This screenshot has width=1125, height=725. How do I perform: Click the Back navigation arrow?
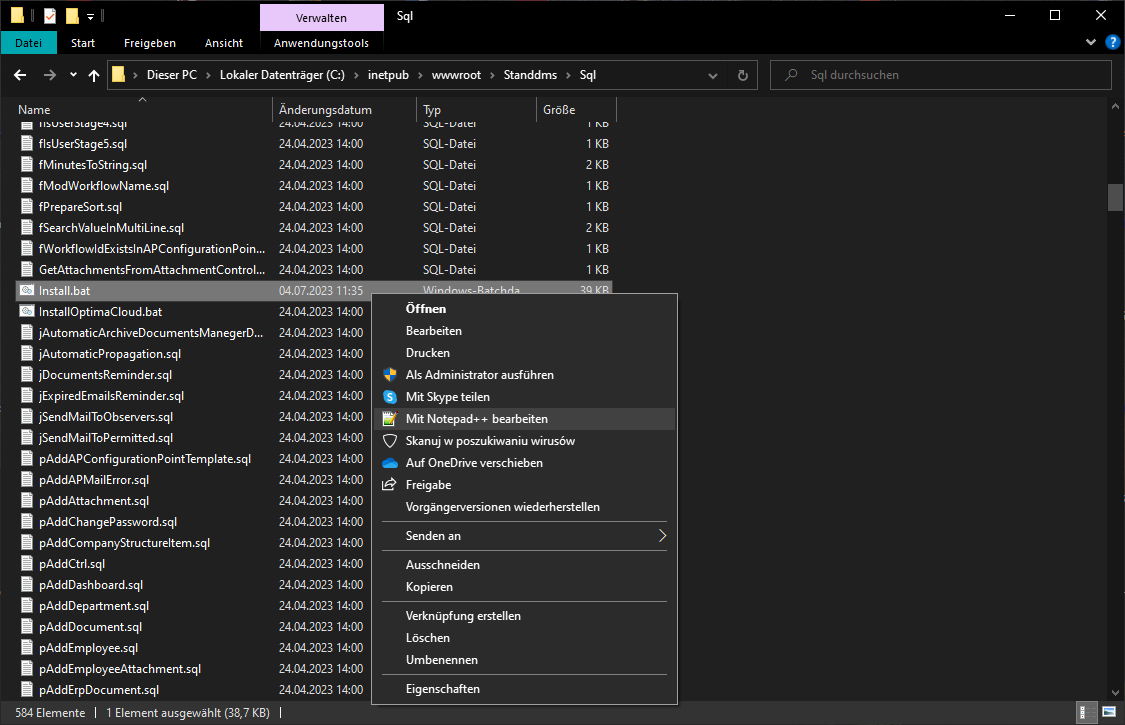20,75
